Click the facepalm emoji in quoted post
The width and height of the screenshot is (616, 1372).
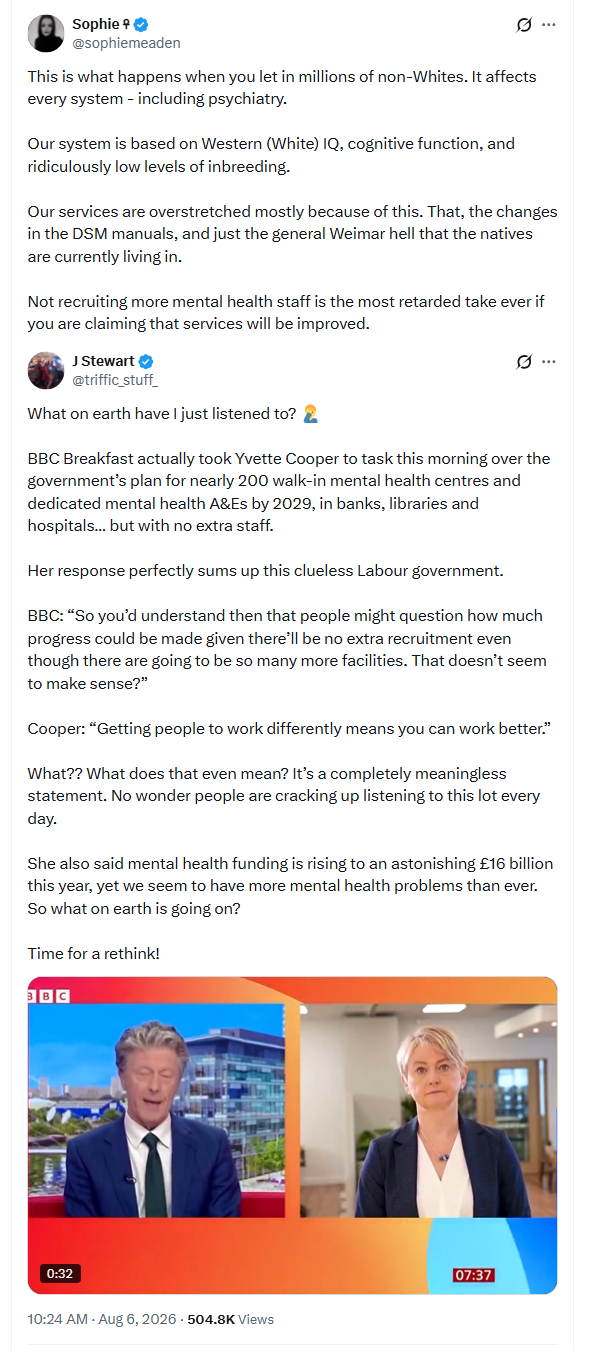click(x=310, y=414)
